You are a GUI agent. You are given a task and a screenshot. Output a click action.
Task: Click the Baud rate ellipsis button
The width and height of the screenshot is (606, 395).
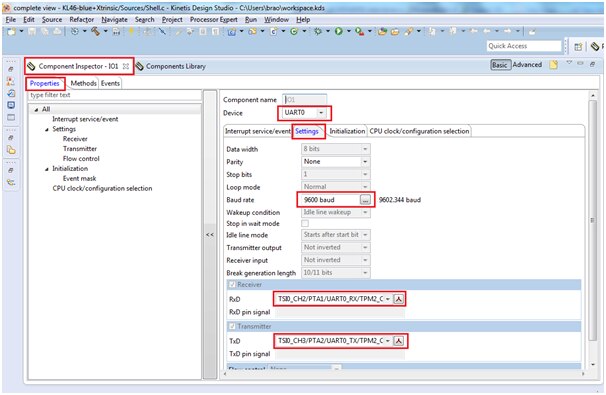click(x=365, y=200)
